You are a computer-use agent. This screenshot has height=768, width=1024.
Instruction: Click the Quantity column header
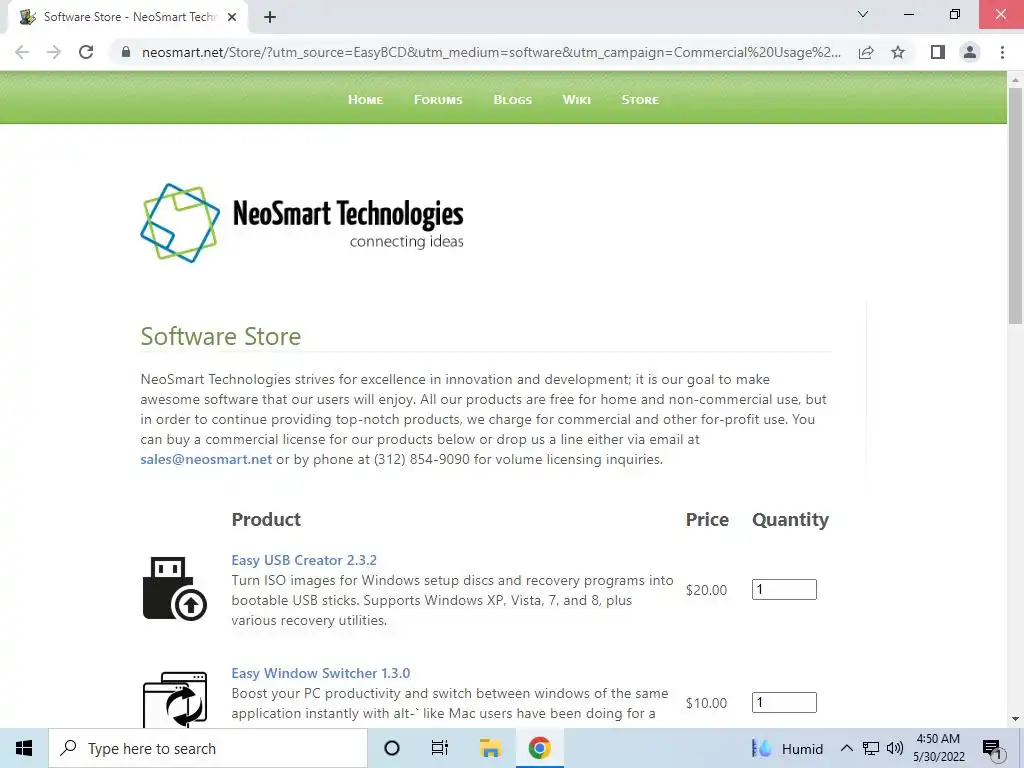790,520
